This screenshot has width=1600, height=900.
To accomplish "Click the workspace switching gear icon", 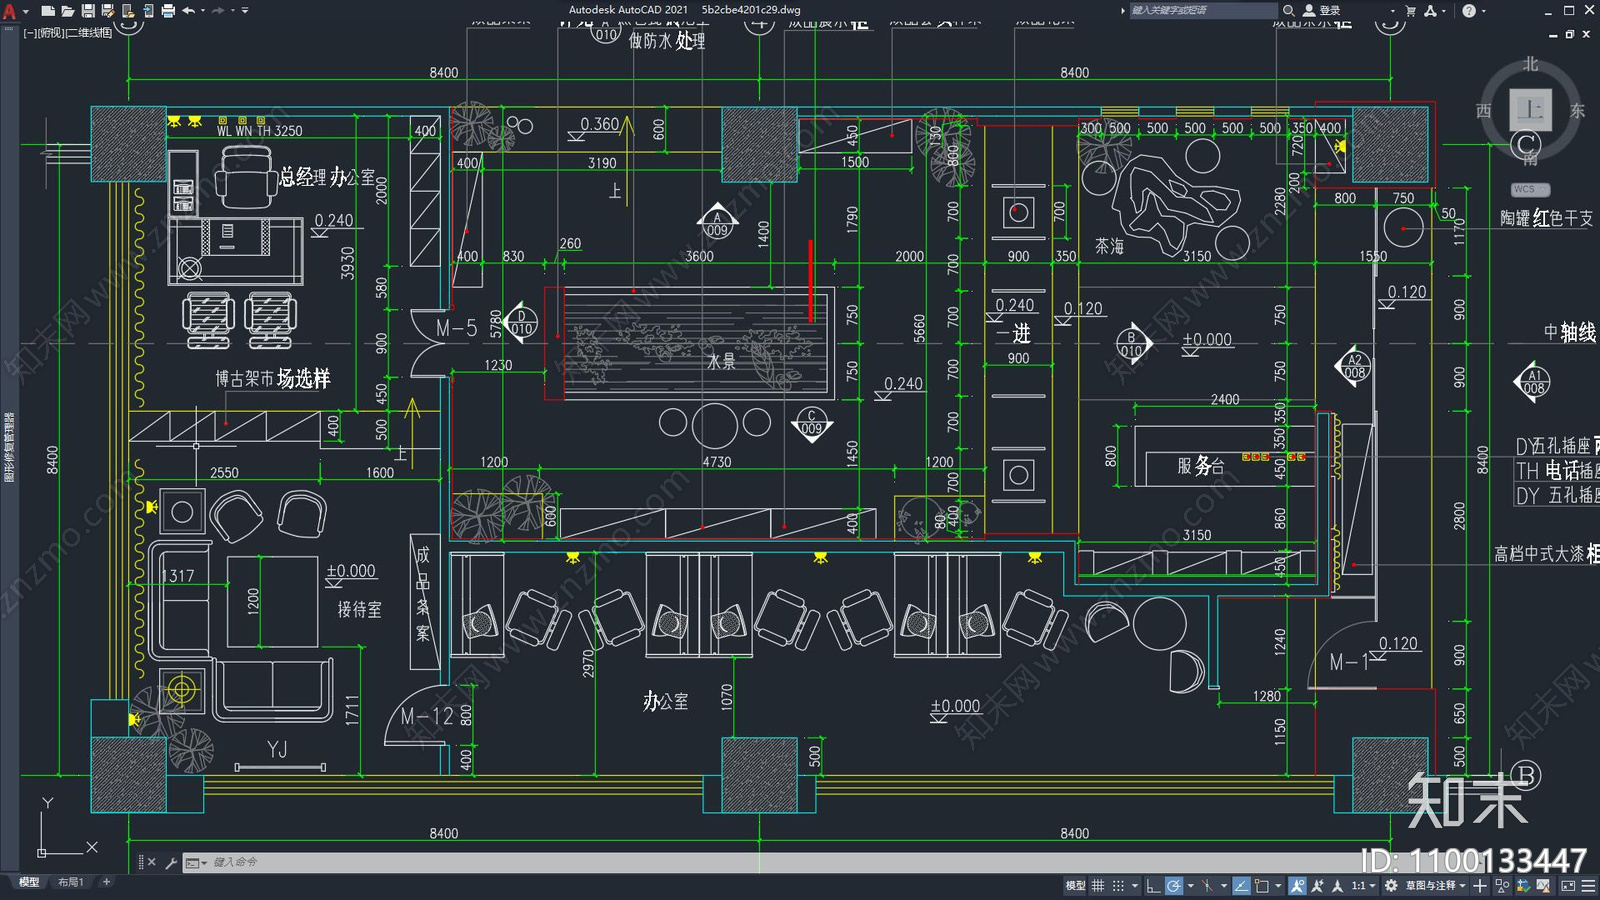I will (1391, 886).
